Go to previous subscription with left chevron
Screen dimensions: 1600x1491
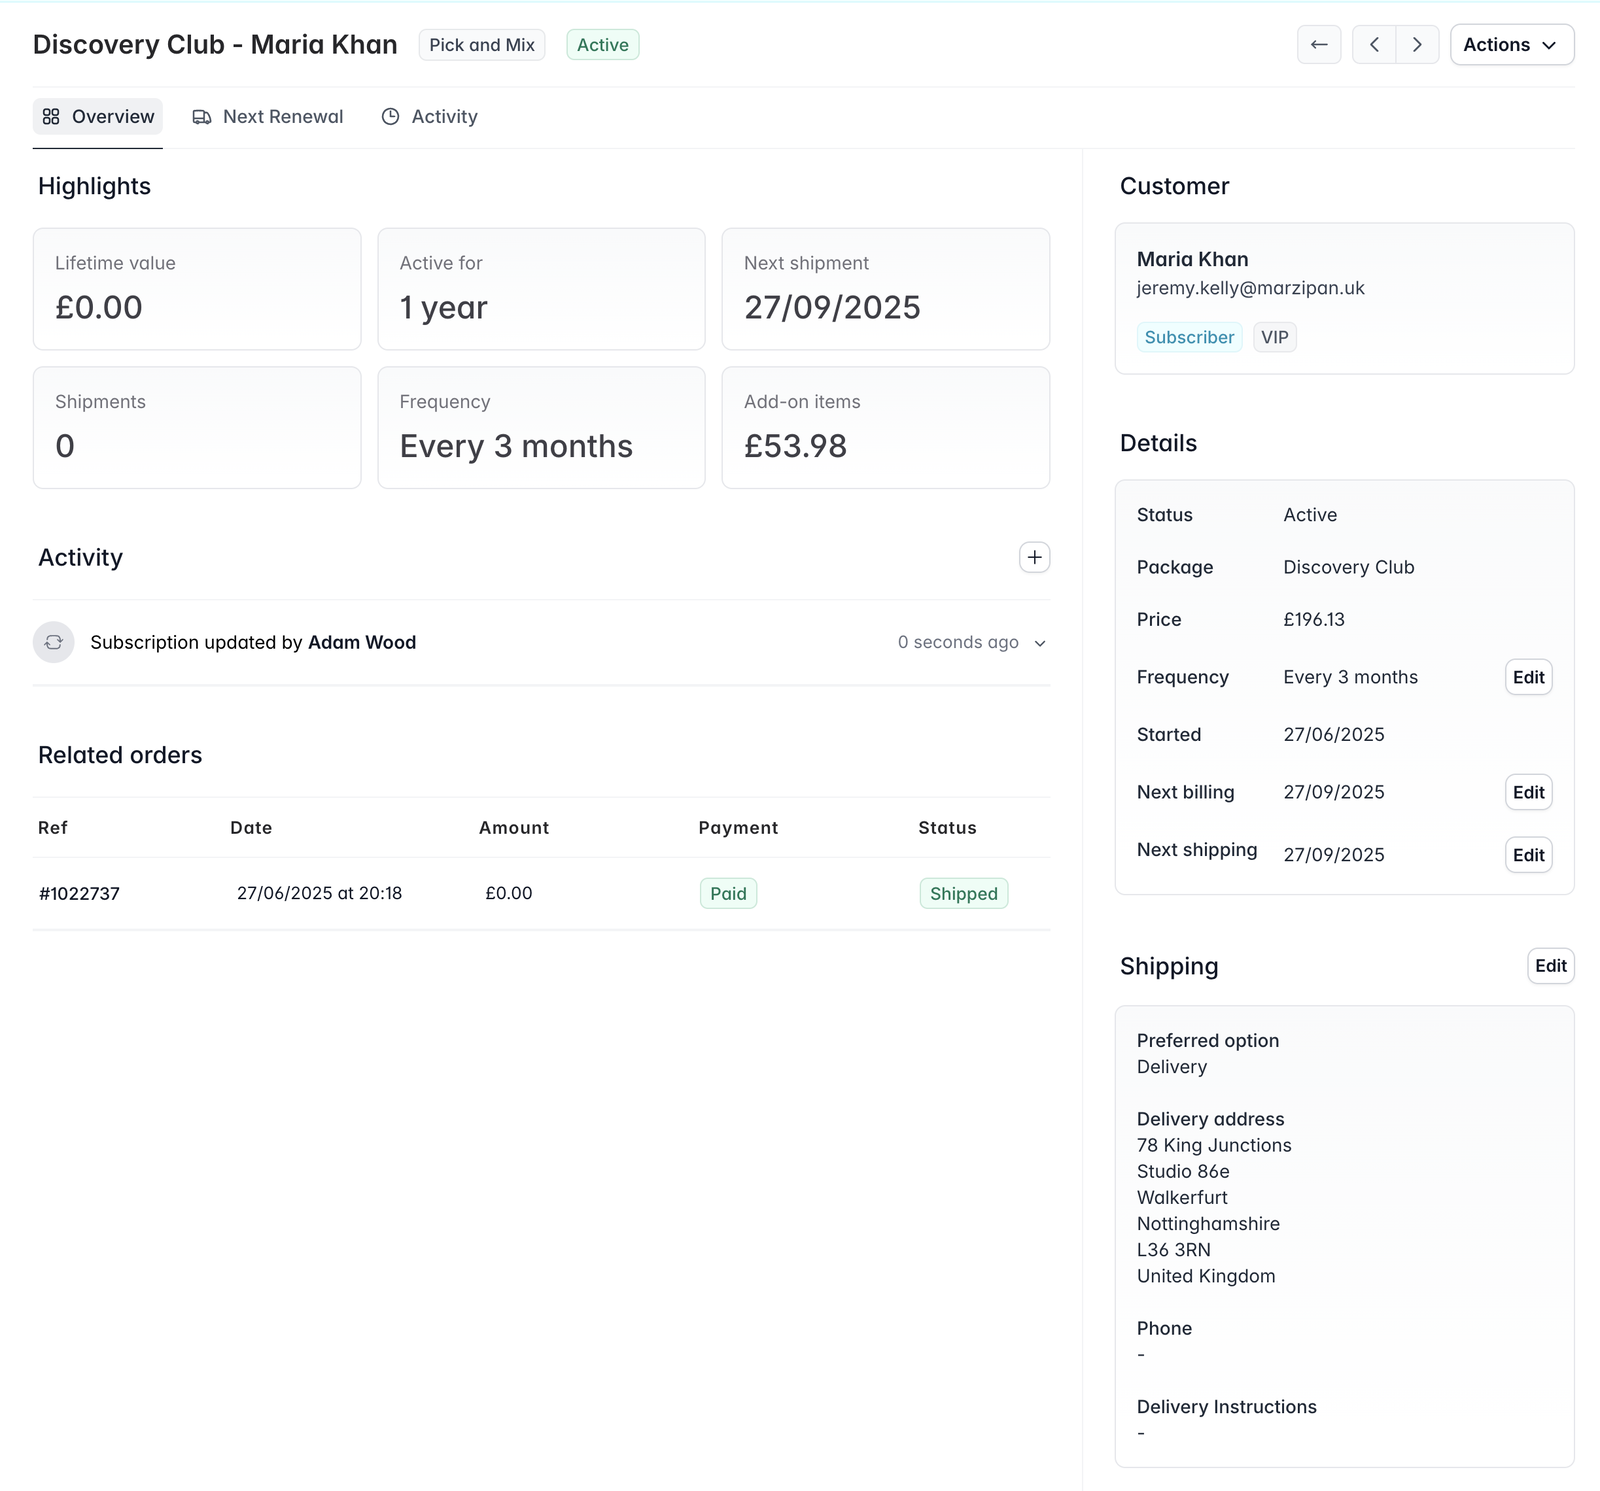pyautogui.click(x=1374, y=45)
